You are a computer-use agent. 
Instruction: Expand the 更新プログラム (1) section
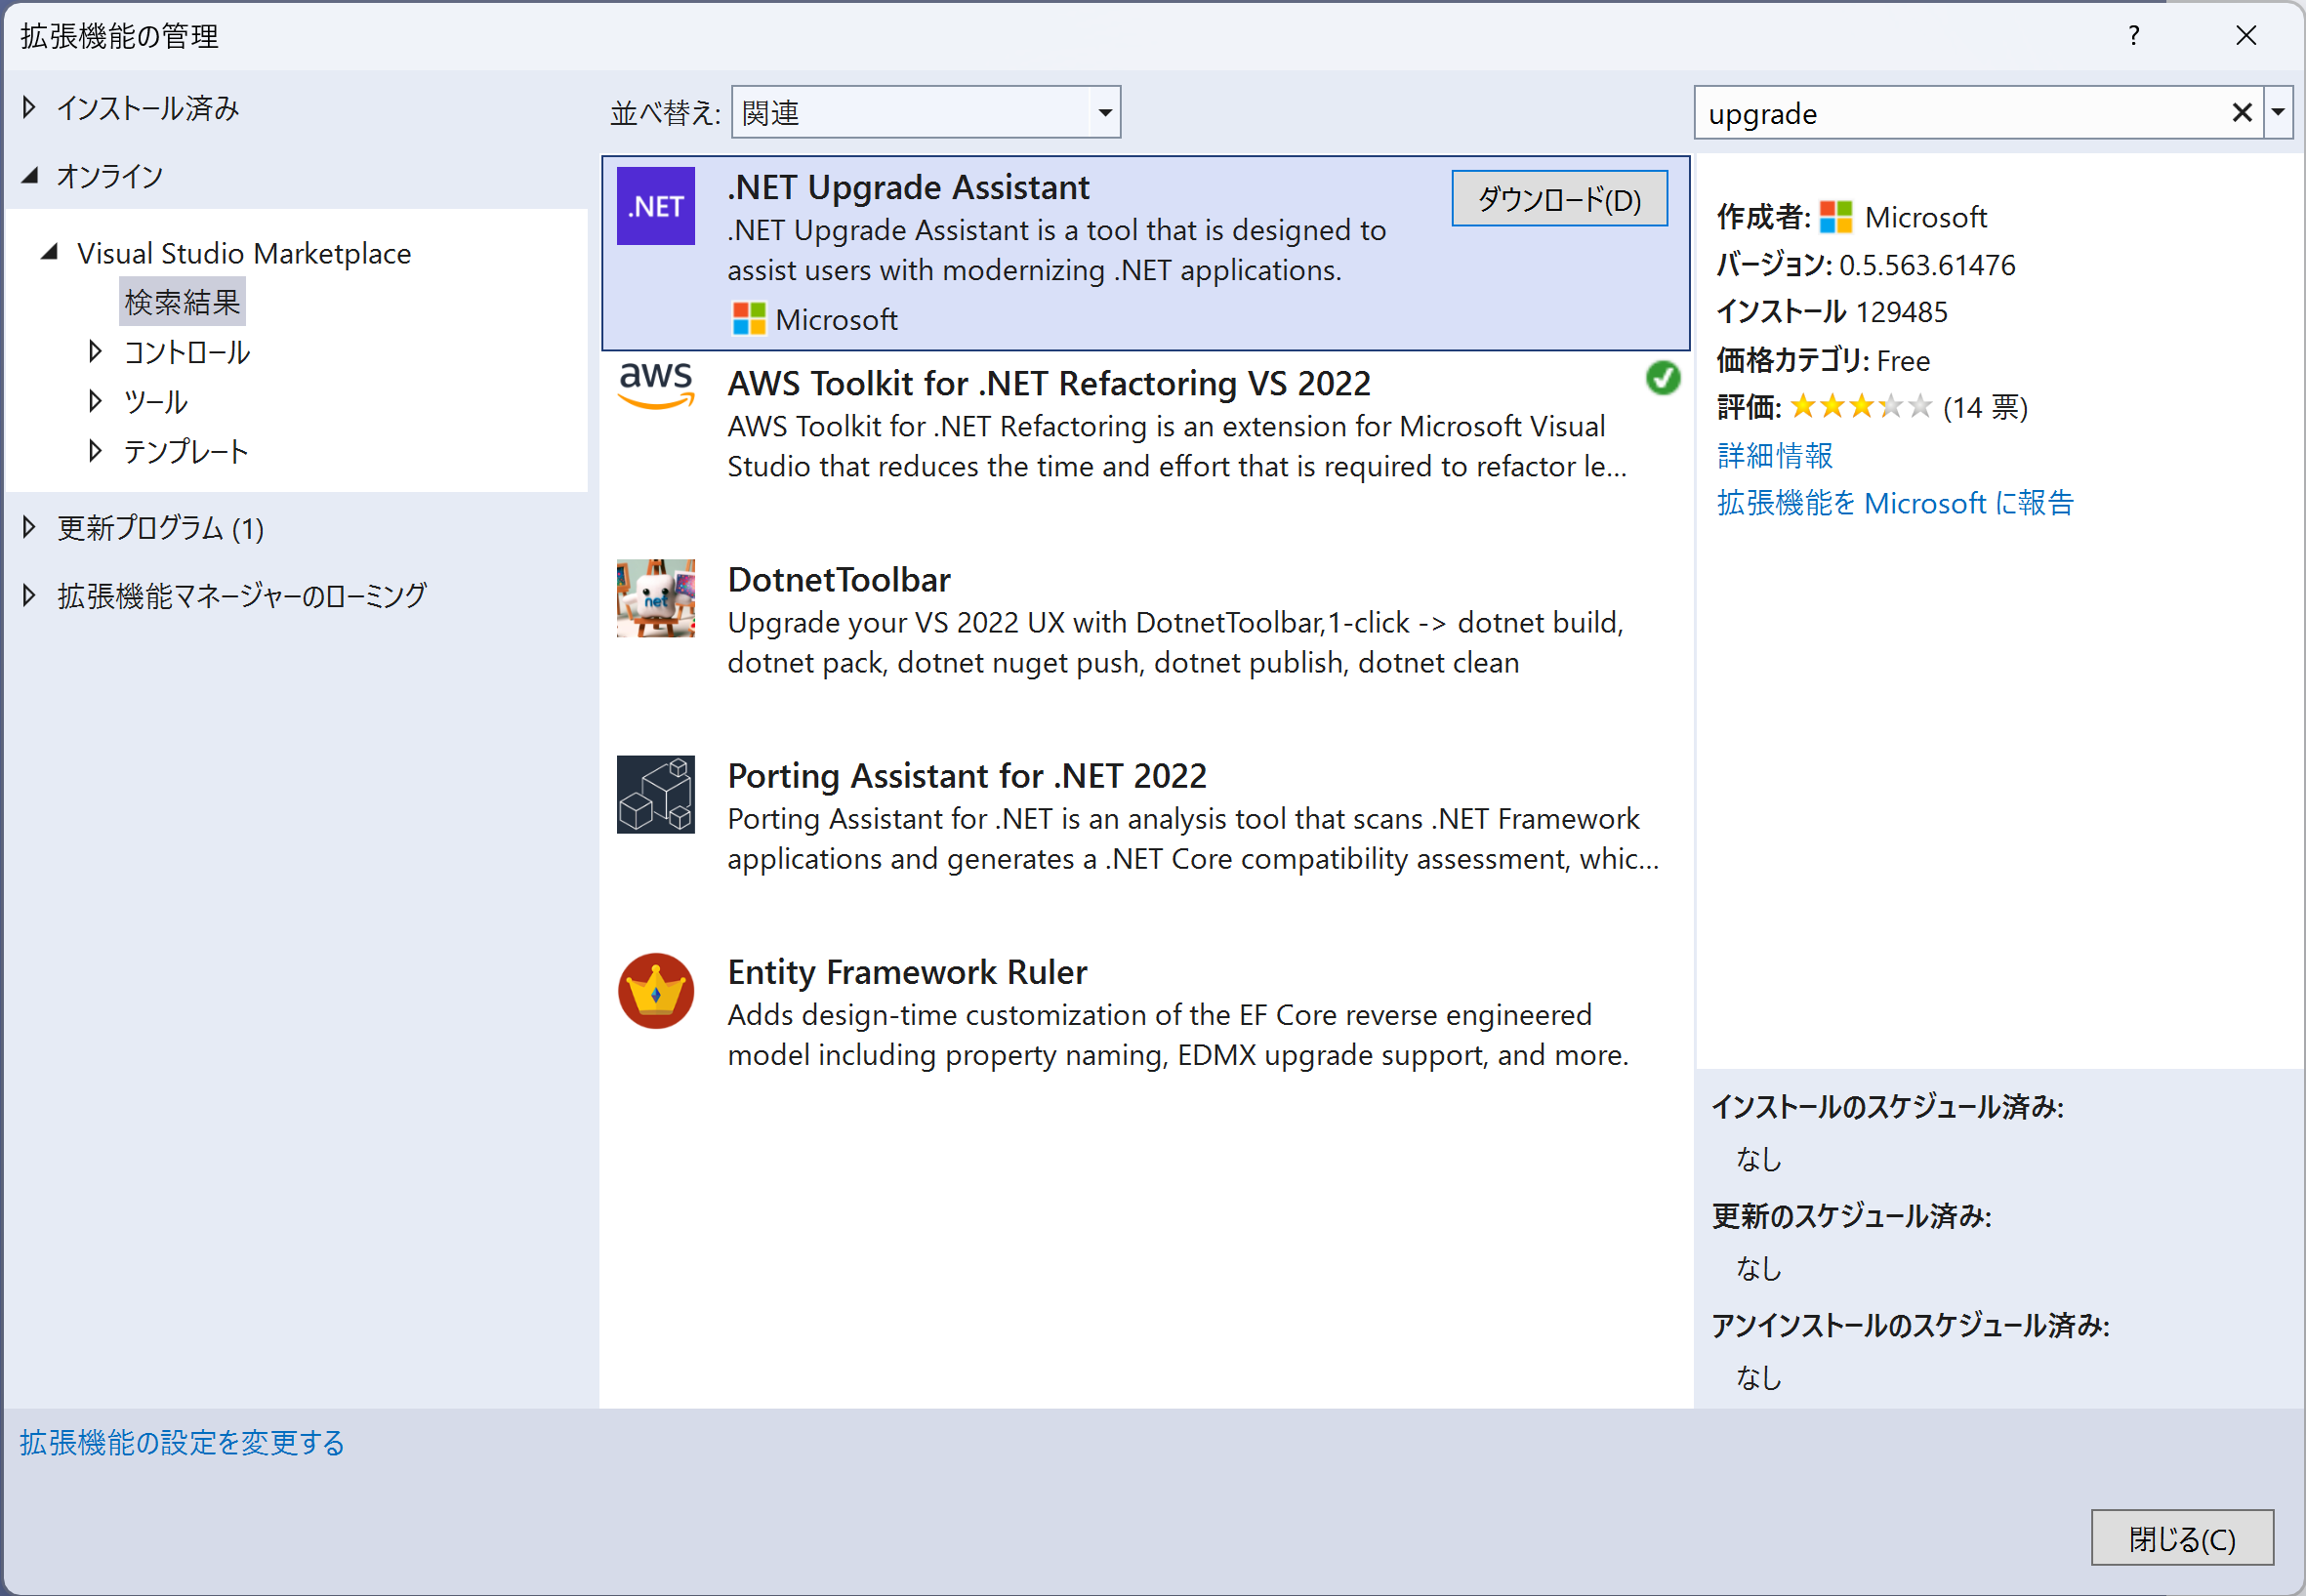pos(29,527)
